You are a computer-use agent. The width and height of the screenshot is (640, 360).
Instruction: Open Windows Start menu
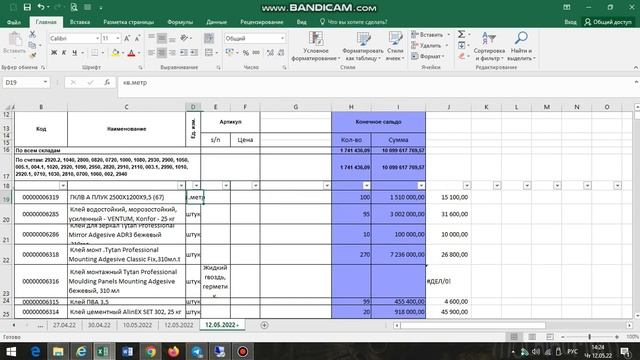pyautogui.click(x=11, y=351)
